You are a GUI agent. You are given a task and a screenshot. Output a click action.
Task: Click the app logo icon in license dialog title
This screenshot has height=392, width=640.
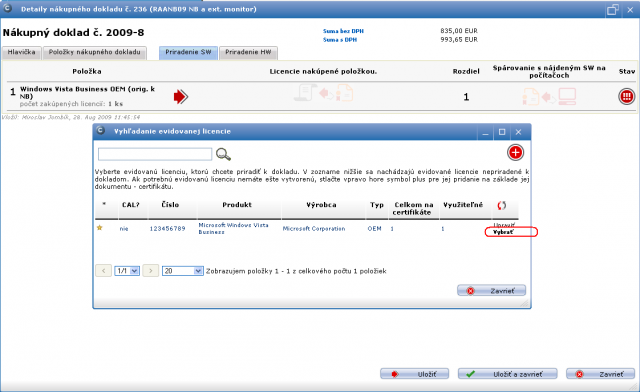coord(100,131)
